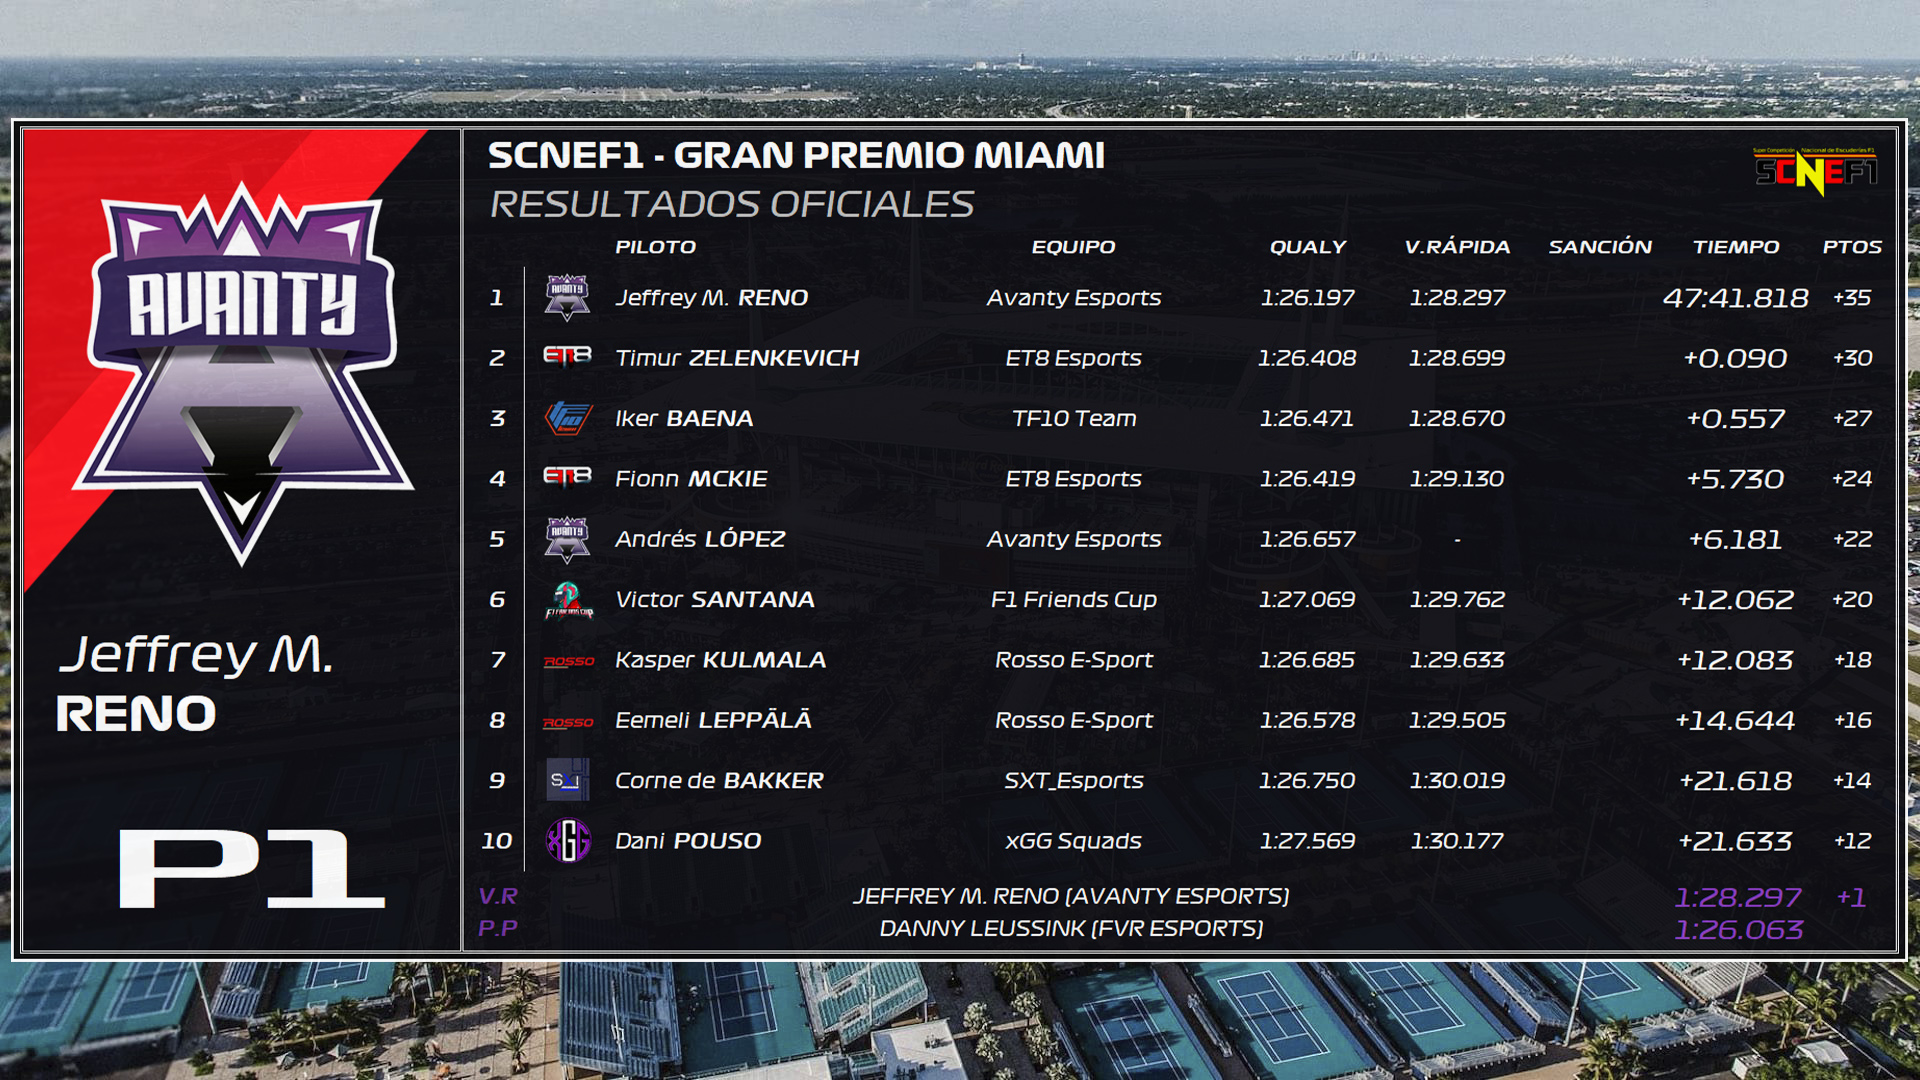
Task: Click the ET8 logo next to Timur Zelenkevich
Action: click(x=567, y=356)
